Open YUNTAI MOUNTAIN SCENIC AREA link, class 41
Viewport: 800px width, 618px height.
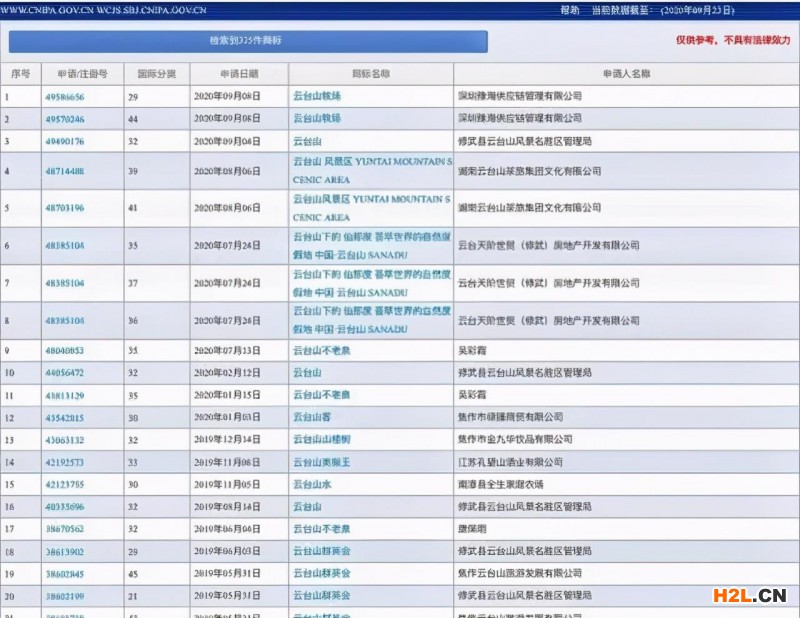[x=372, y=208]
